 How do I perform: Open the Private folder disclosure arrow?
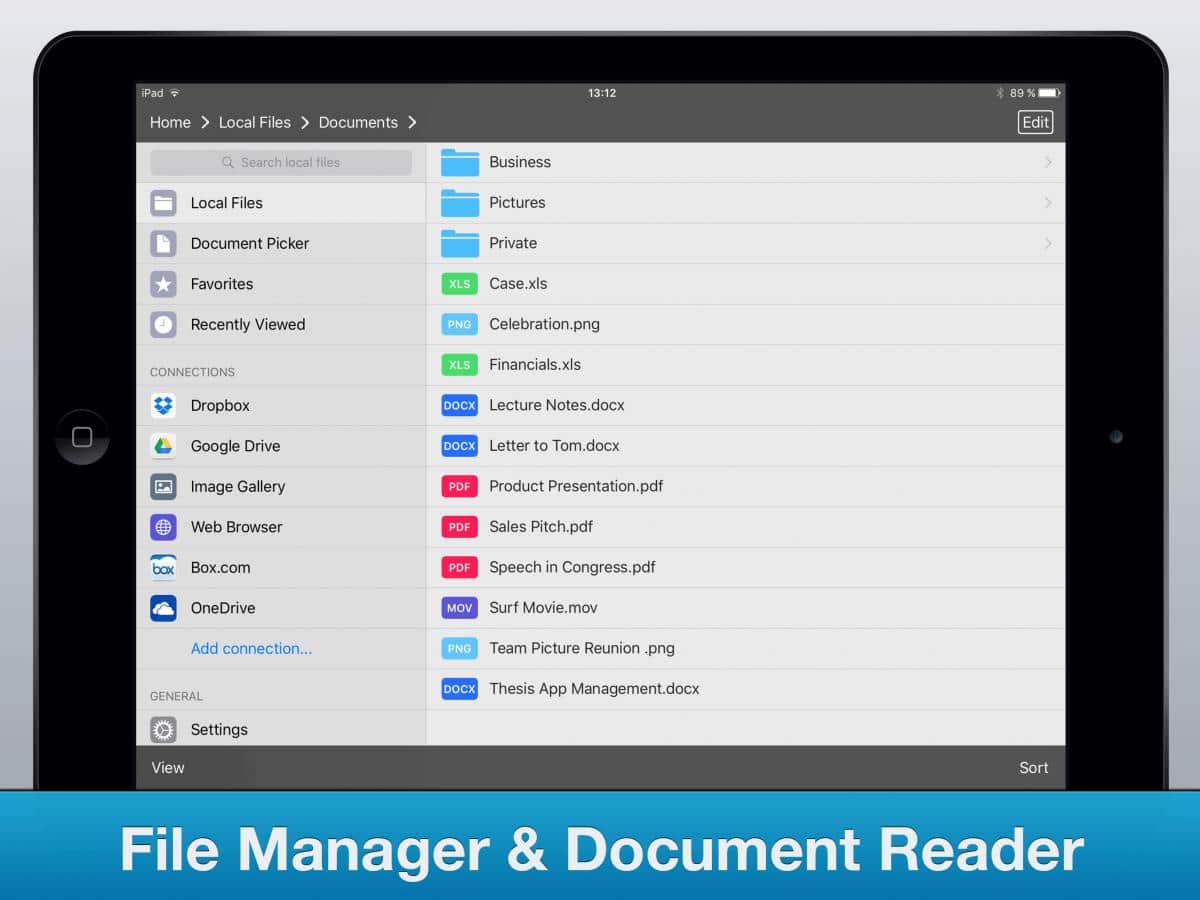[x=1047, y=243]
